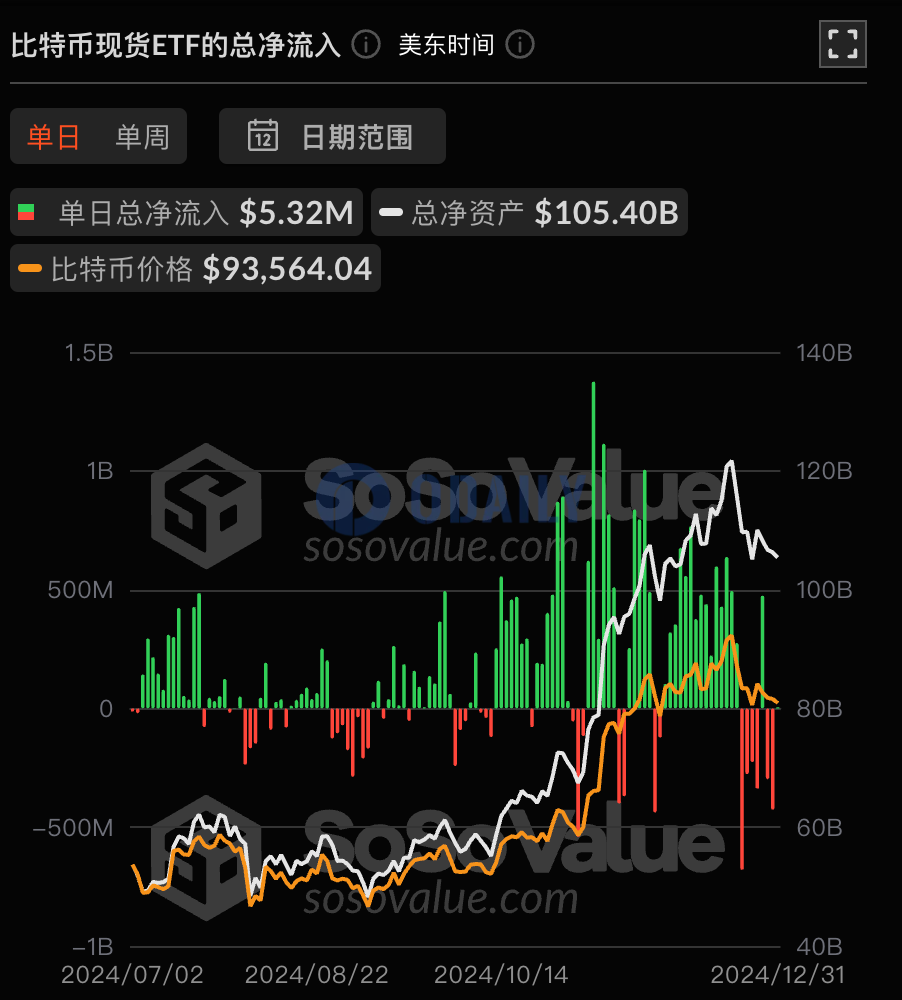The height and width of the screenshot is (1000, 902).
Task: Click the $105.40B total assets value
Action: tap(607, 212)
